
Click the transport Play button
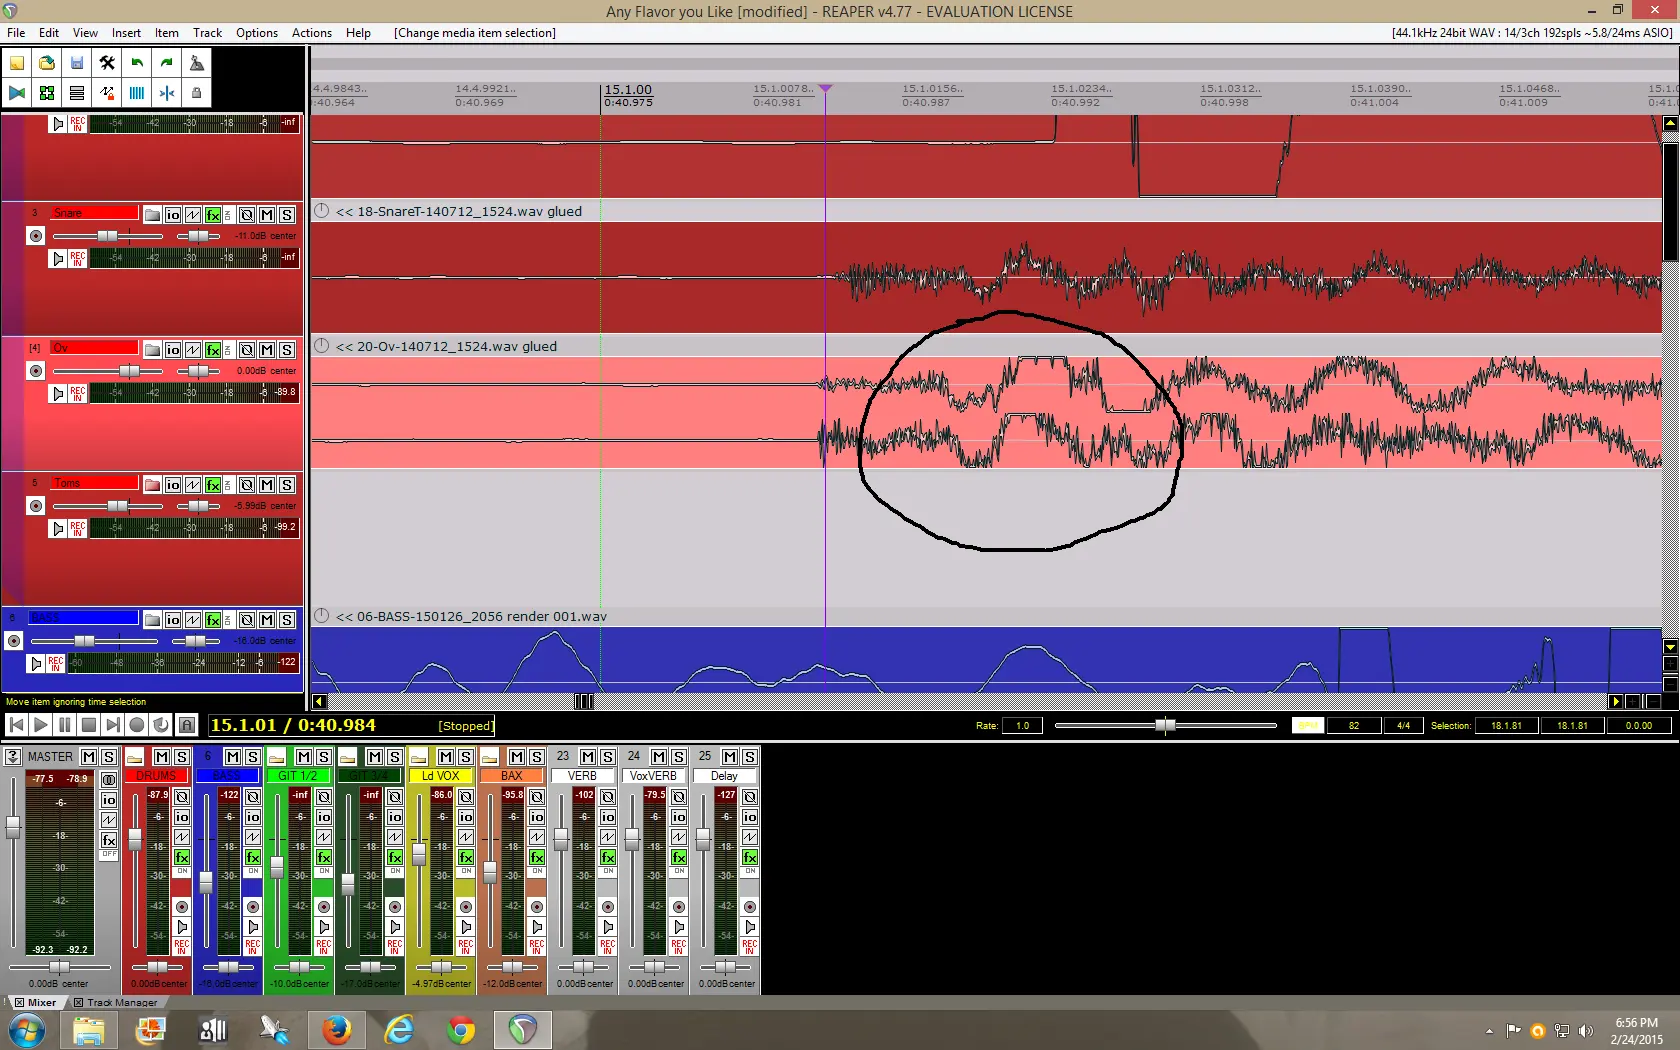[41, 725]
